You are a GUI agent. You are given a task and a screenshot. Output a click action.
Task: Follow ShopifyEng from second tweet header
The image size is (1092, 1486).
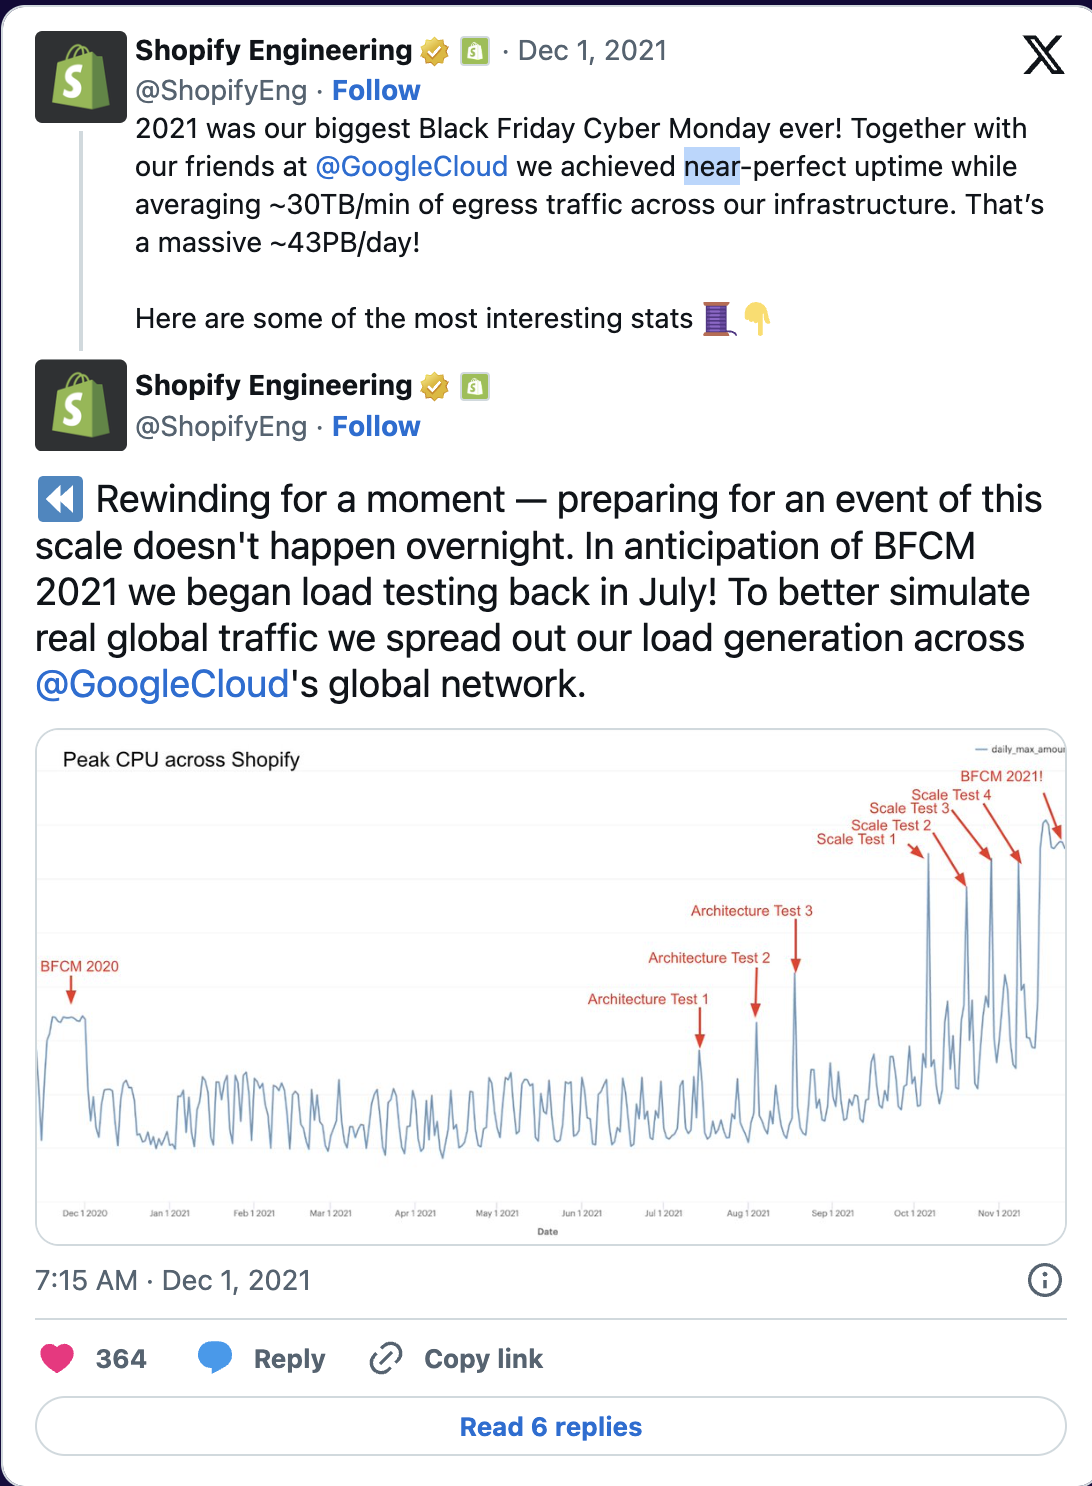(376, 426)
